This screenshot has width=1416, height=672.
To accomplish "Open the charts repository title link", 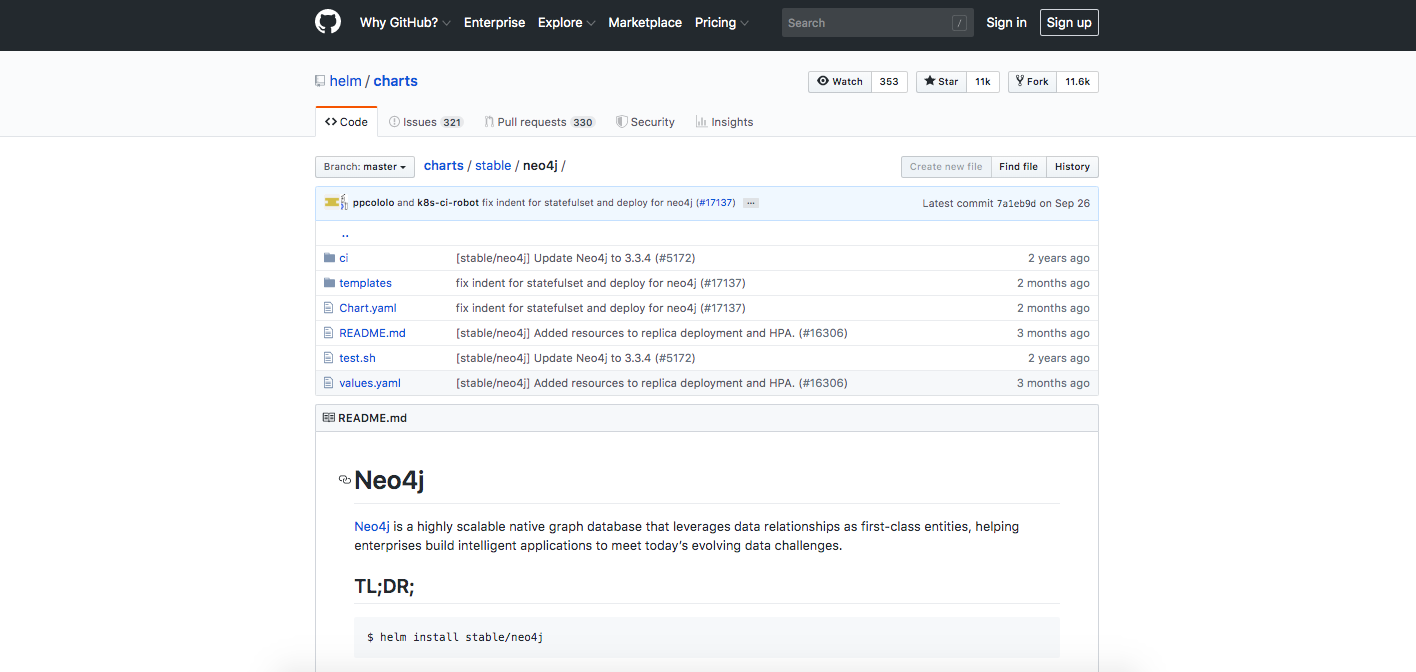I will 396,81.
